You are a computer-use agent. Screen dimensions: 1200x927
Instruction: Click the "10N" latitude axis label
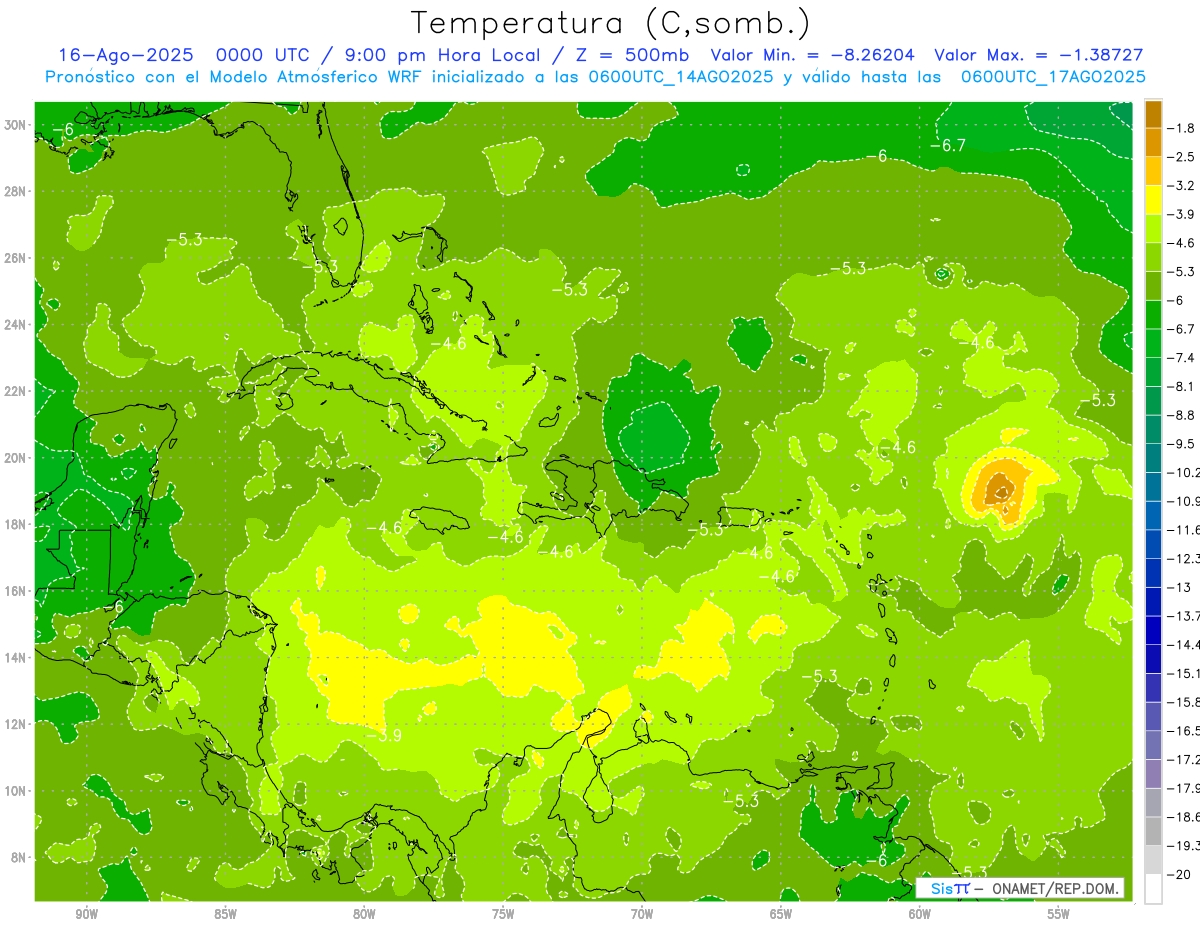(16, 791)
